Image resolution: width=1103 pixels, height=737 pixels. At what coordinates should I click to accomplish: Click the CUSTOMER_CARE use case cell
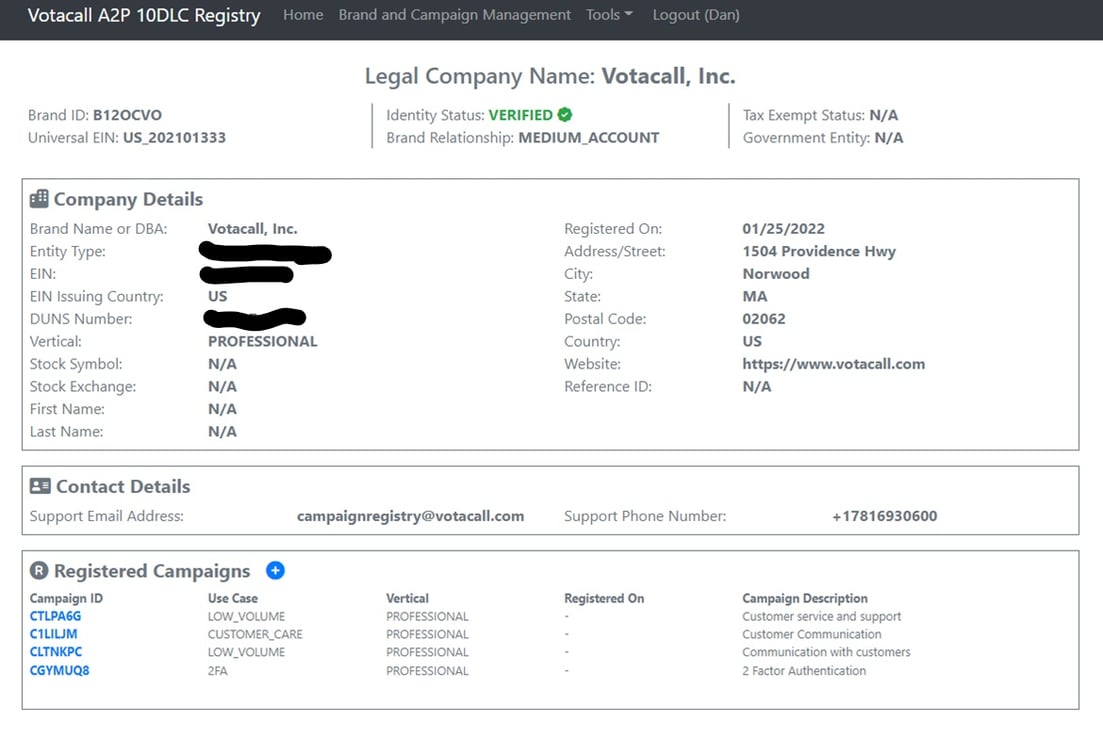(255, 634)
